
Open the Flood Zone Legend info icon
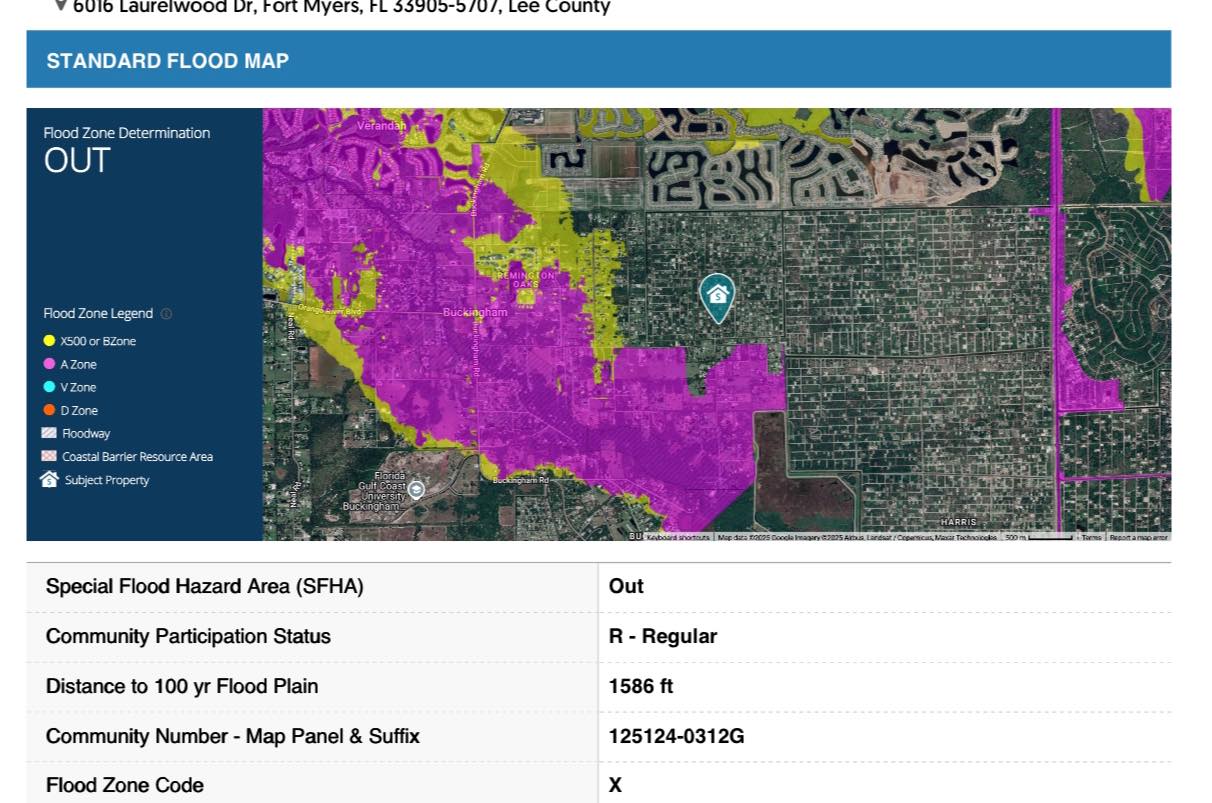pyautogui.click(x=166, y=314)
